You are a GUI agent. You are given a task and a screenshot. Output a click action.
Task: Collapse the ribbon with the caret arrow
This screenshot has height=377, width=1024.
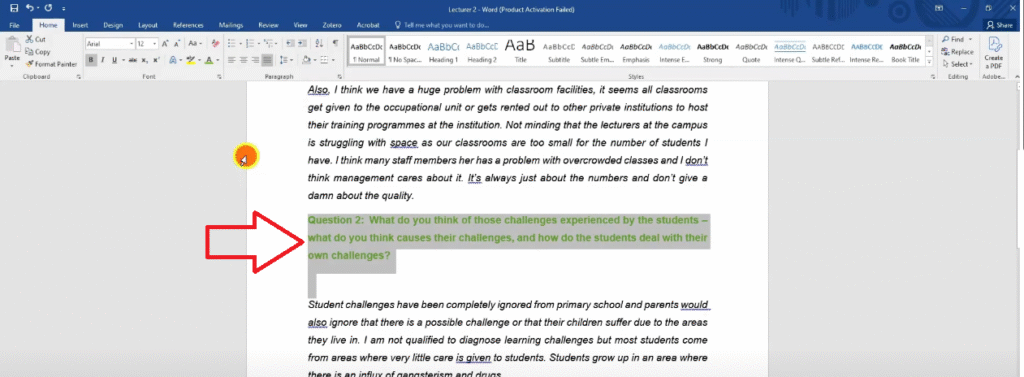tap(1016, 77)
